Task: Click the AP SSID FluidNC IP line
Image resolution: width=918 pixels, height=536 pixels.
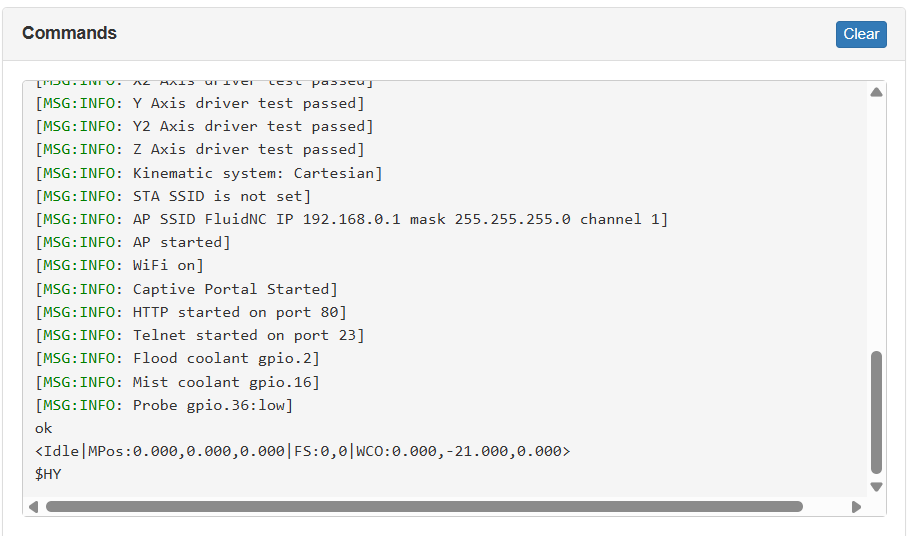Action: 351,219
